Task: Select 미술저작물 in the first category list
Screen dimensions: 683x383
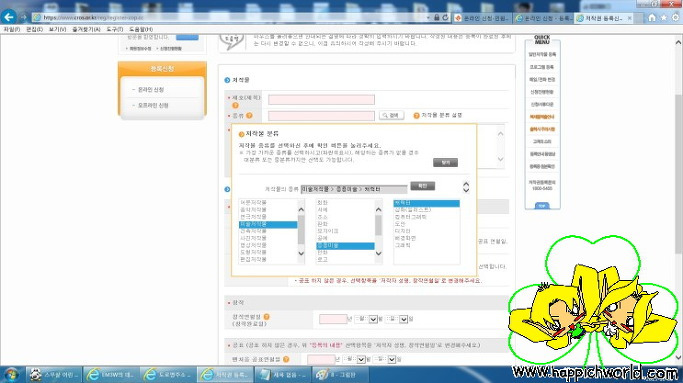Action: tap(268, 224)
